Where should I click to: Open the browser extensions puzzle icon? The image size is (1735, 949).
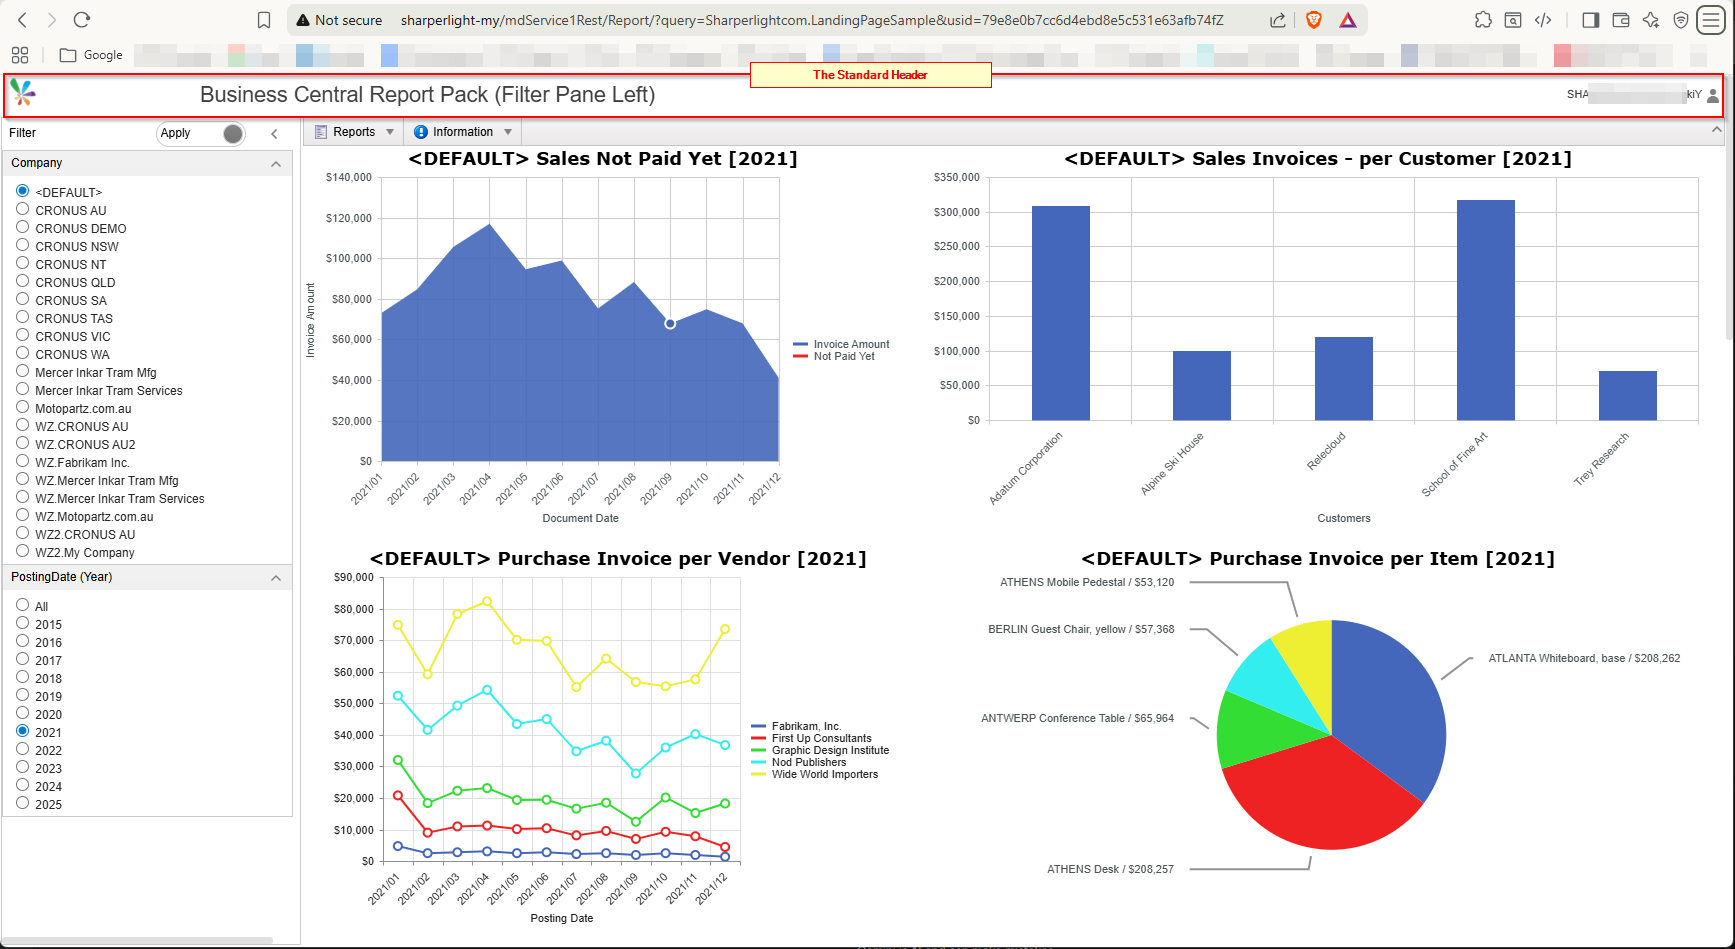point(1483,20)
